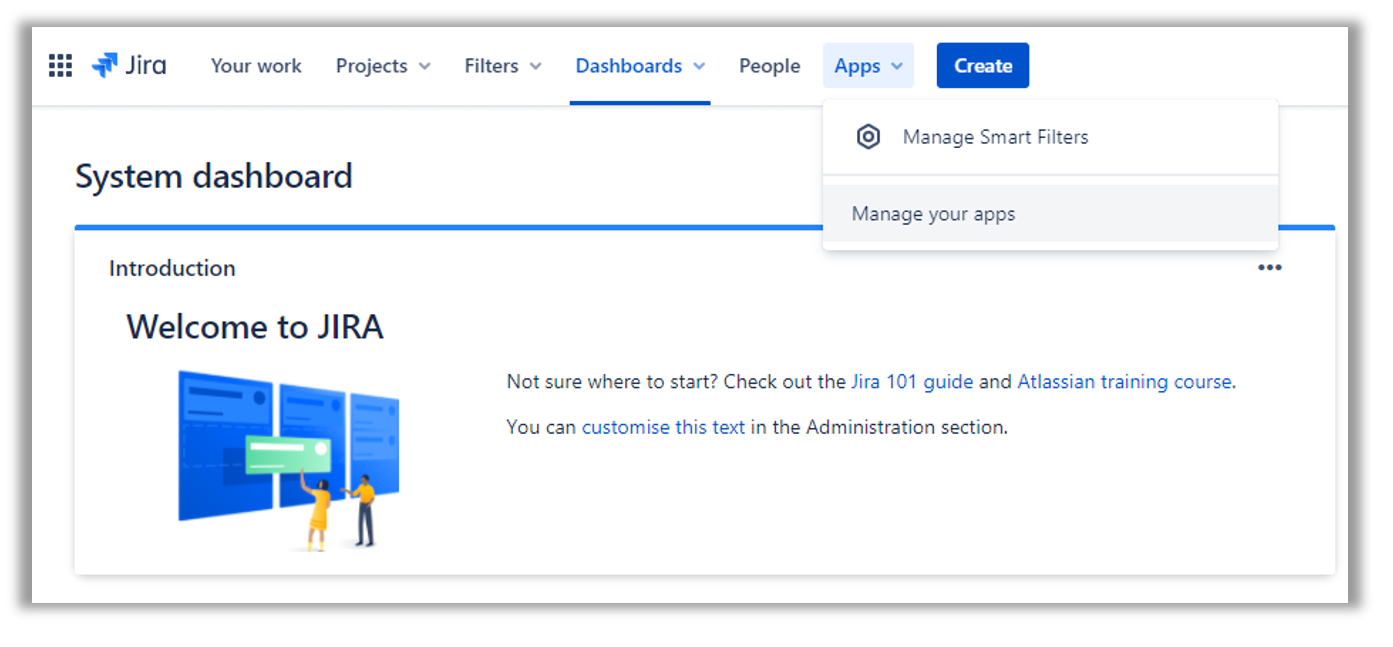
Task: Collapse the Apps dropdown menu
Action: coord(868,66)
